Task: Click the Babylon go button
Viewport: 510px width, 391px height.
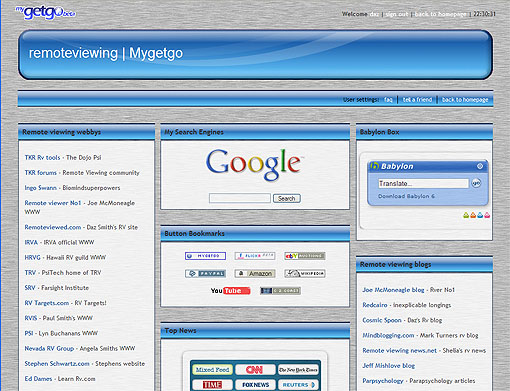Action: pyautogui.click(x=476, y=183)
